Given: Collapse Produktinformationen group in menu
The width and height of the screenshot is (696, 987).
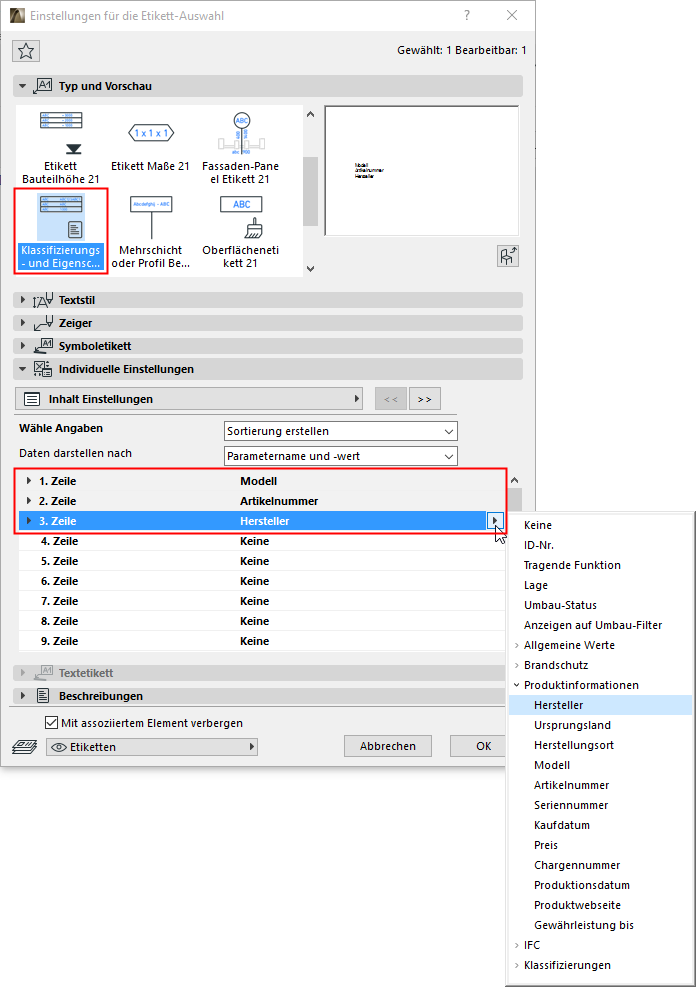Looking at the screenshot, I should (x=517, y=685).
